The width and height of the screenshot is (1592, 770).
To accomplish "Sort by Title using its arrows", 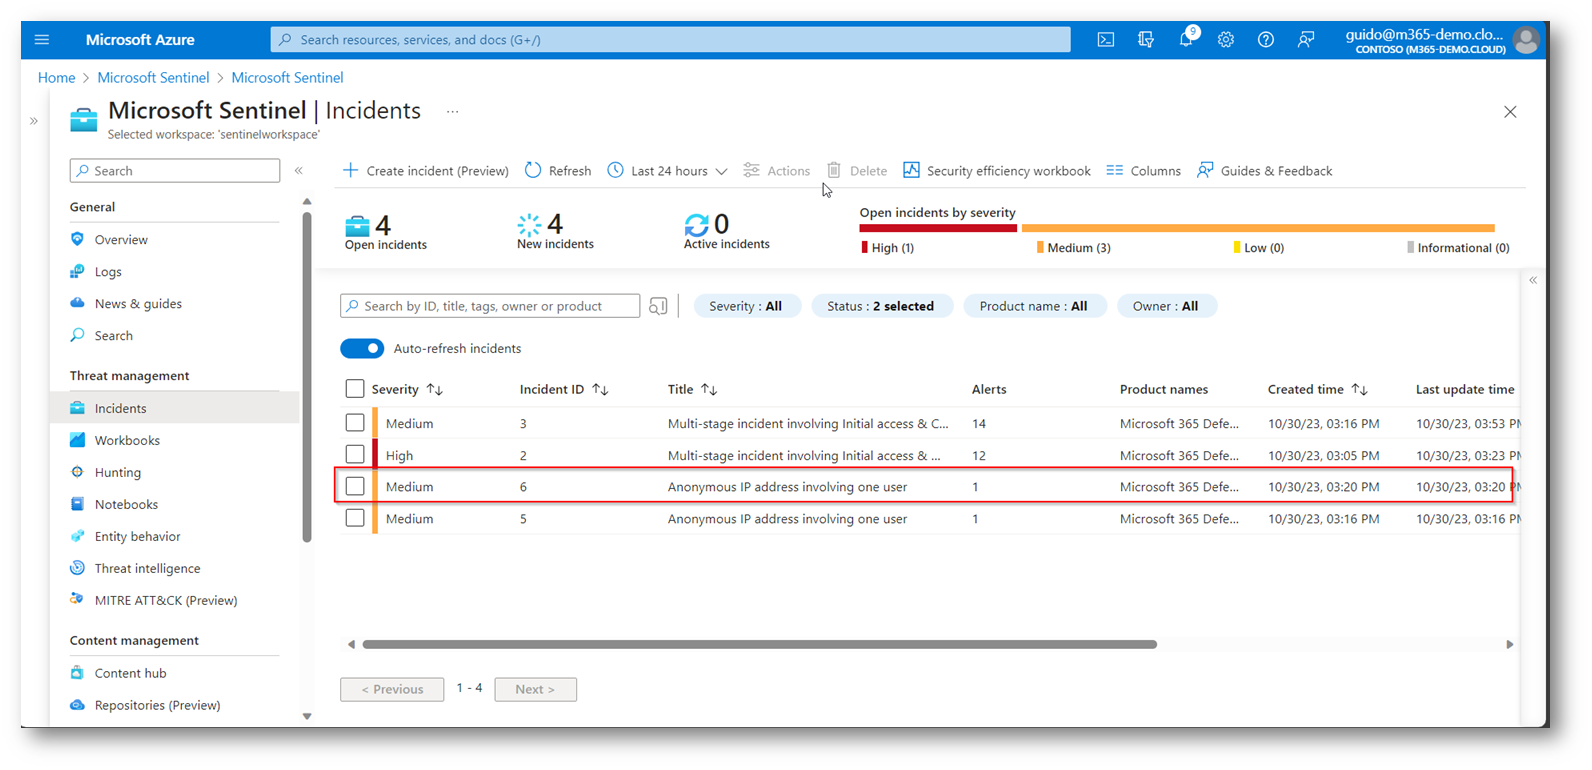I will click(709, 389).
